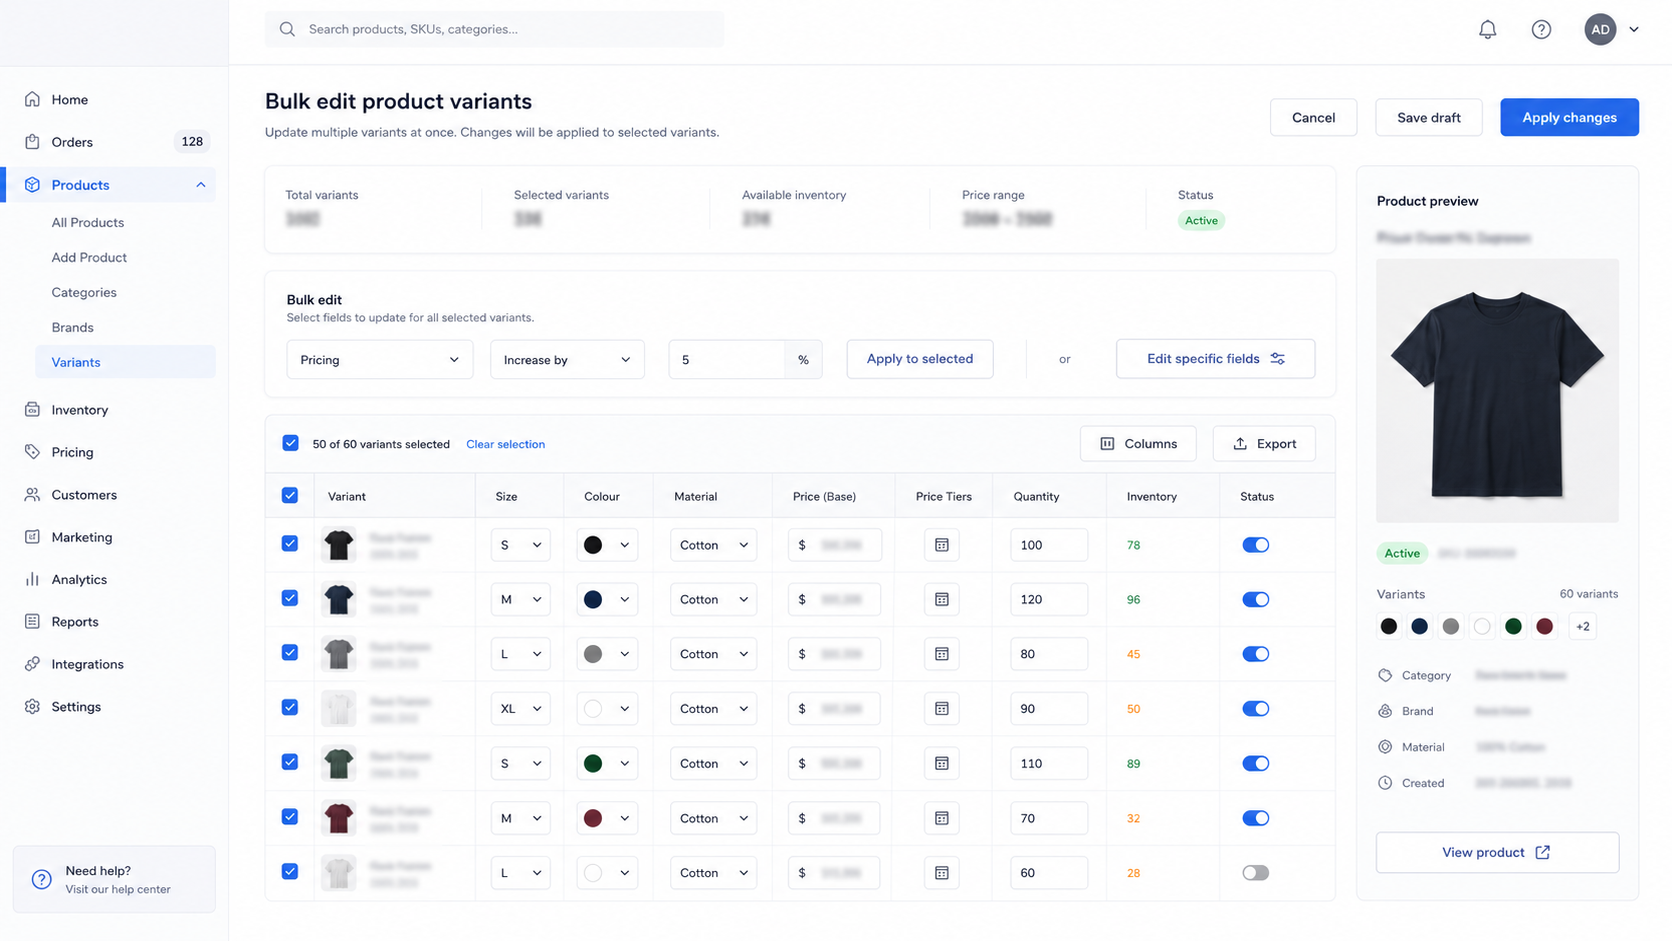The height and width of the screenshot is (941, 1672).
Task: Uncheck the quantity 80 row checkbox
Action: (x=290, y=653)
